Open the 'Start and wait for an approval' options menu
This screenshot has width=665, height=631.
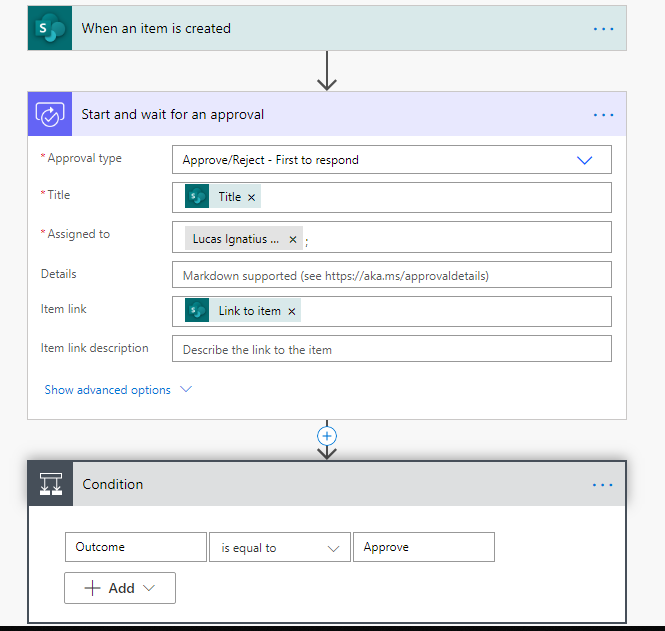coord(603,115)
